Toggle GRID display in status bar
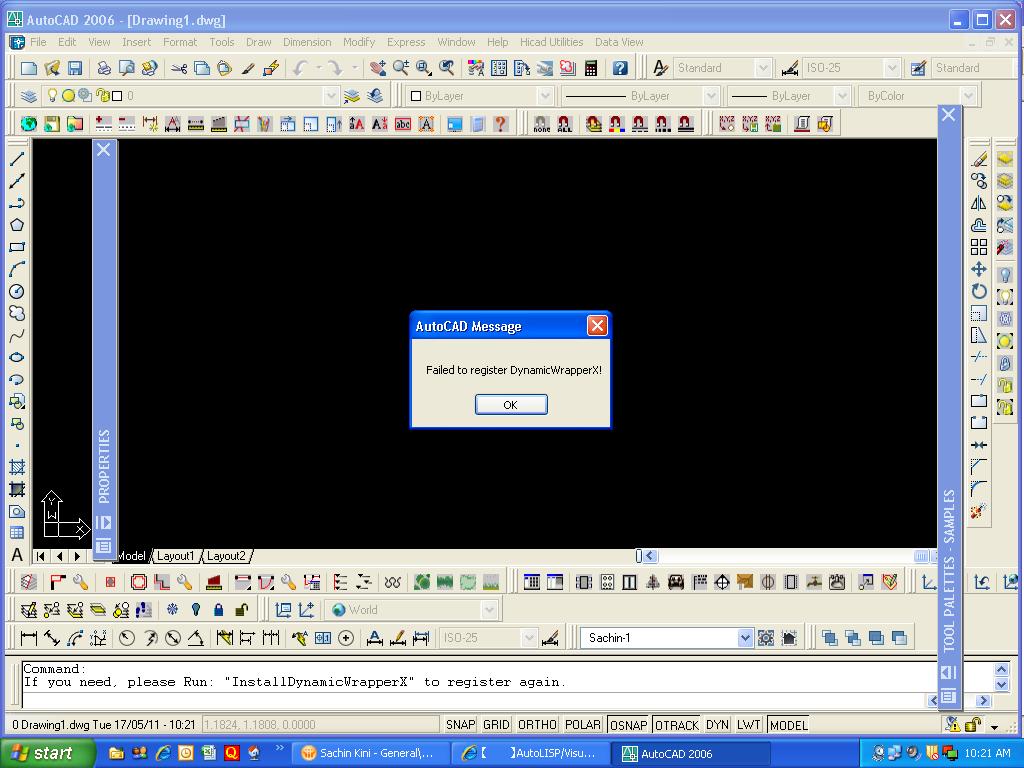The height and width of the screenshot is (768, 1024). (496, 725)
